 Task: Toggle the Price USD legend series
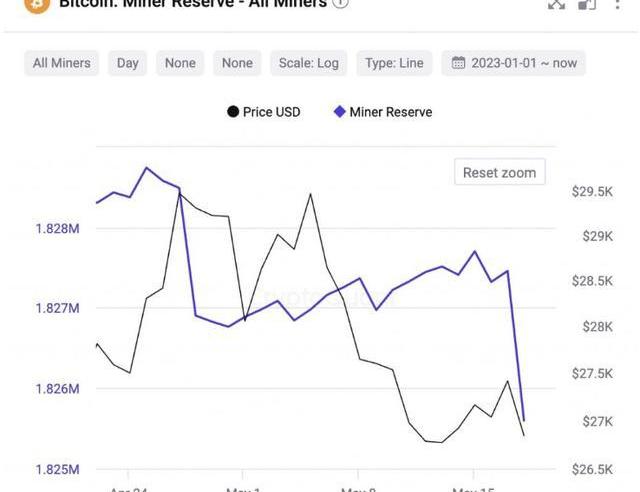[x=271, y=112]
